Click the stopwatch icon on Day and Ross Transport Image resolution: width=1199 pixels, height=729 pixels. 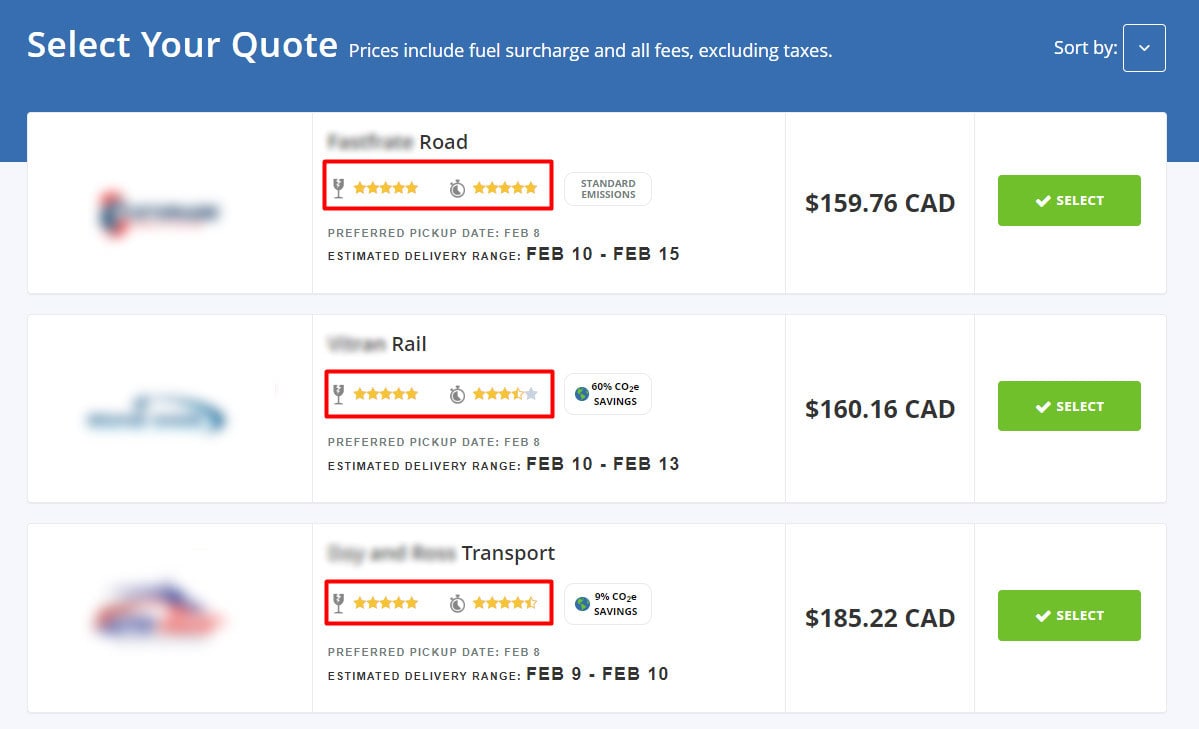click(458, 603)
